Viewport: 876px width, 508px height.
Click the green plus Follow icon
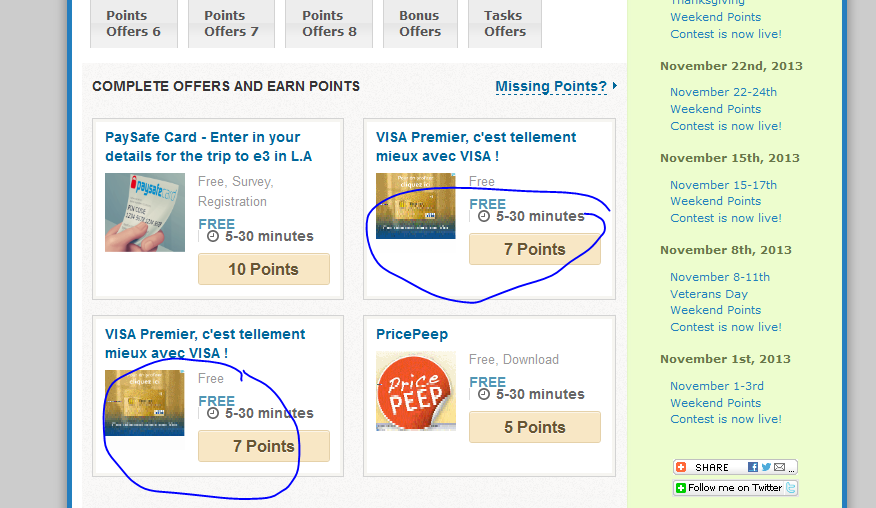coord(681,488)
